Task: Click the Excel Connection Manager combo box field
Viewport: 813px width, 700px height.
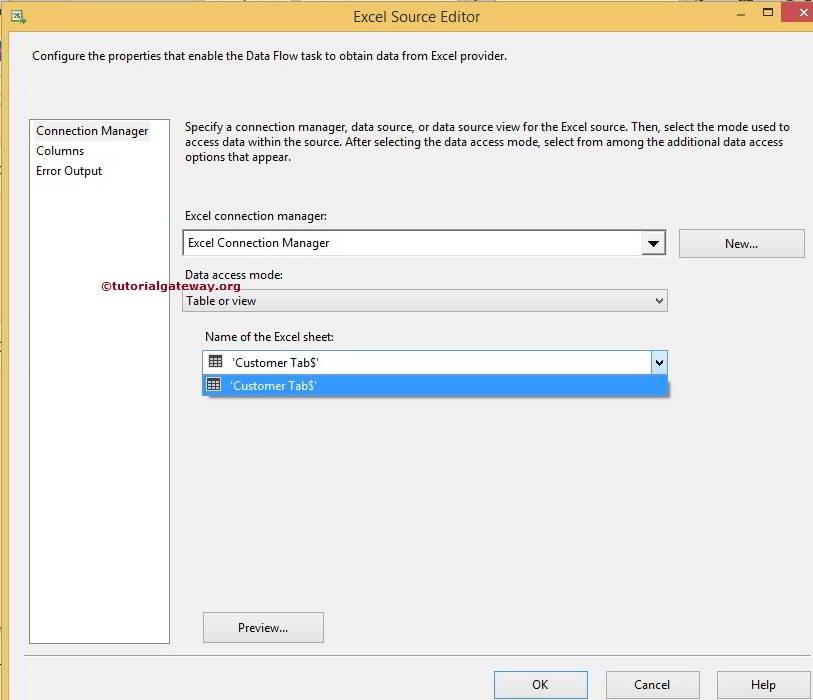Action: click(x=412, y=243)
